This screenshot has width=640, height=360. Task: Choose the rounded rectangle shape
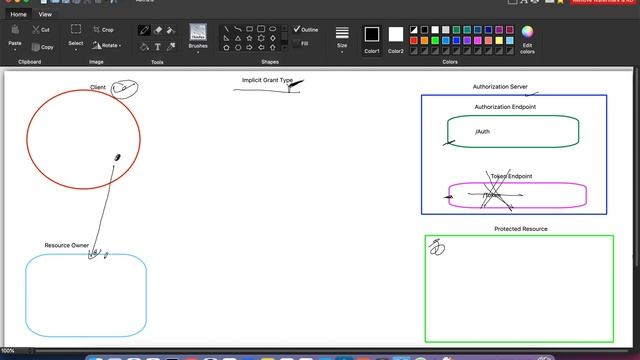pos(261,29)
